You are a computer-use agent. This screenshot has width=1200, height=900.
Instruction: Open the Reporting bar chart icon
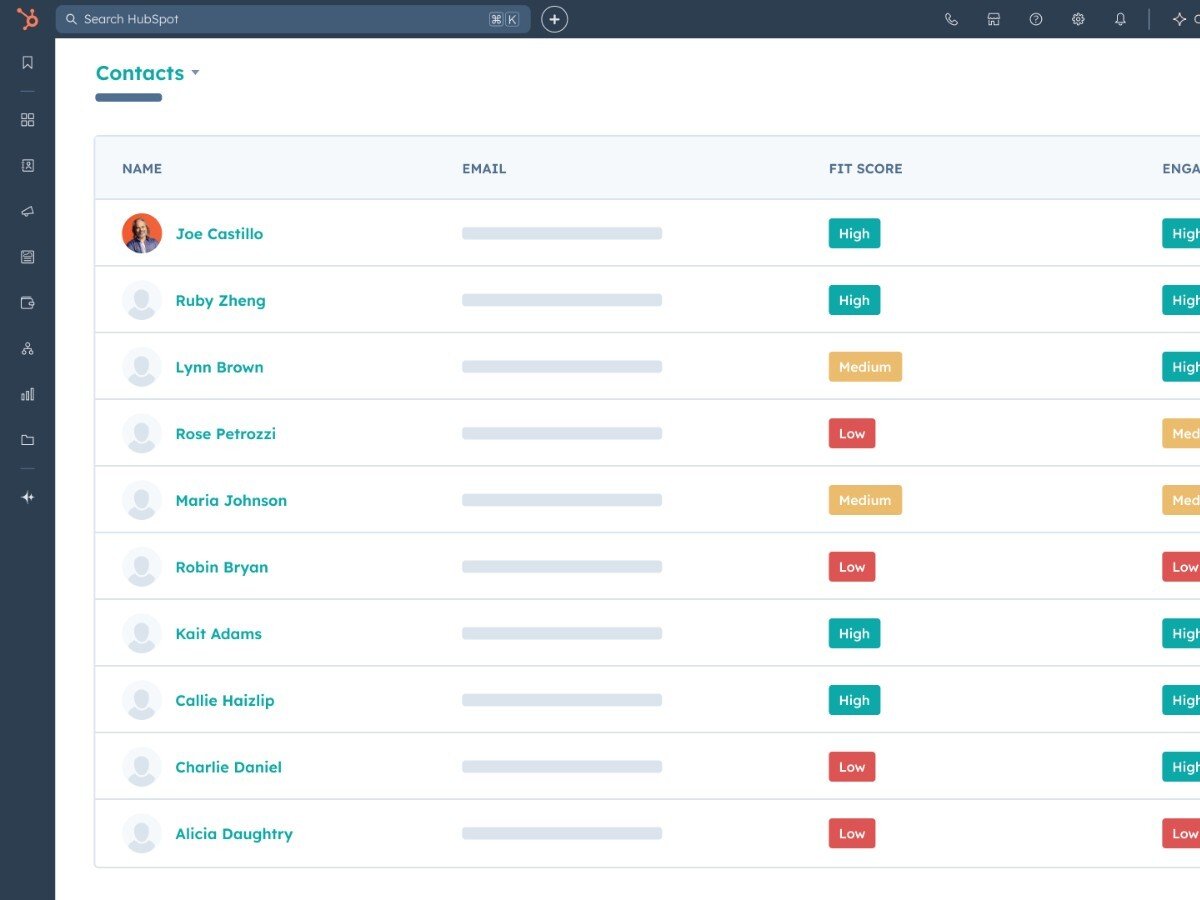click(27, 394)
